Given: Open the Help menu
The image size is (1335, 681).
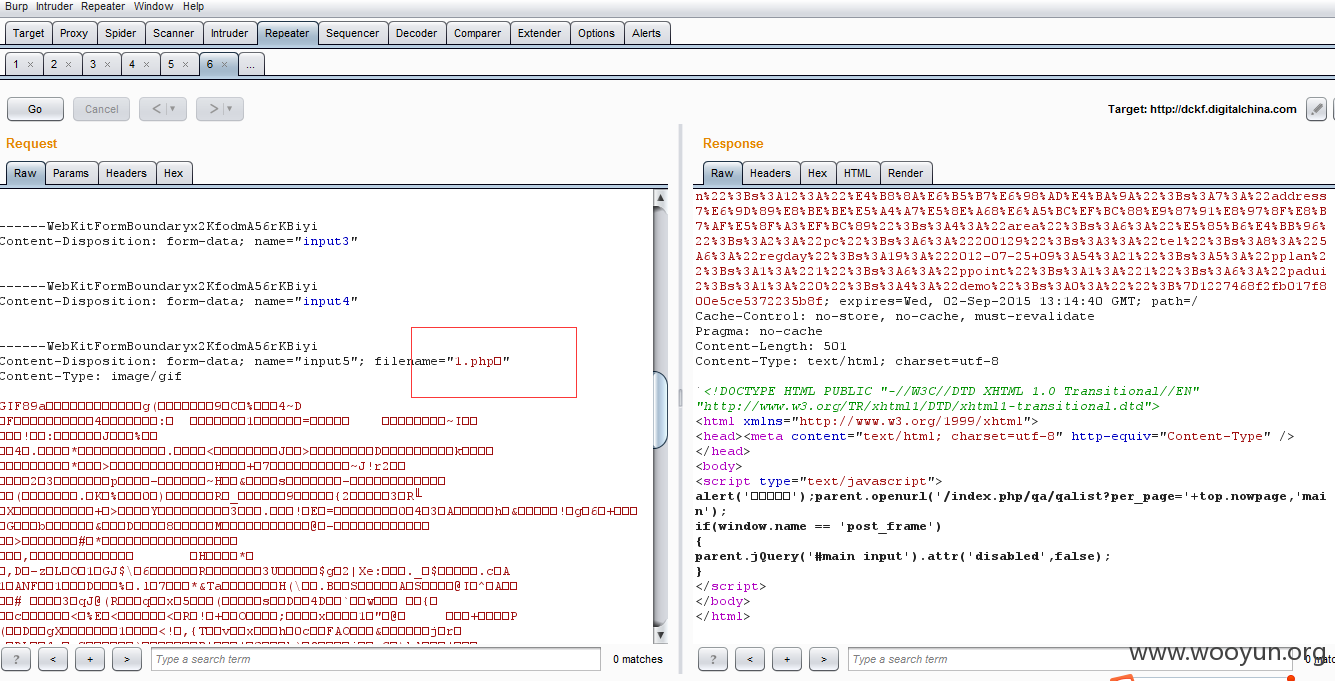Looking at the screenshot, I should point(193,6).
